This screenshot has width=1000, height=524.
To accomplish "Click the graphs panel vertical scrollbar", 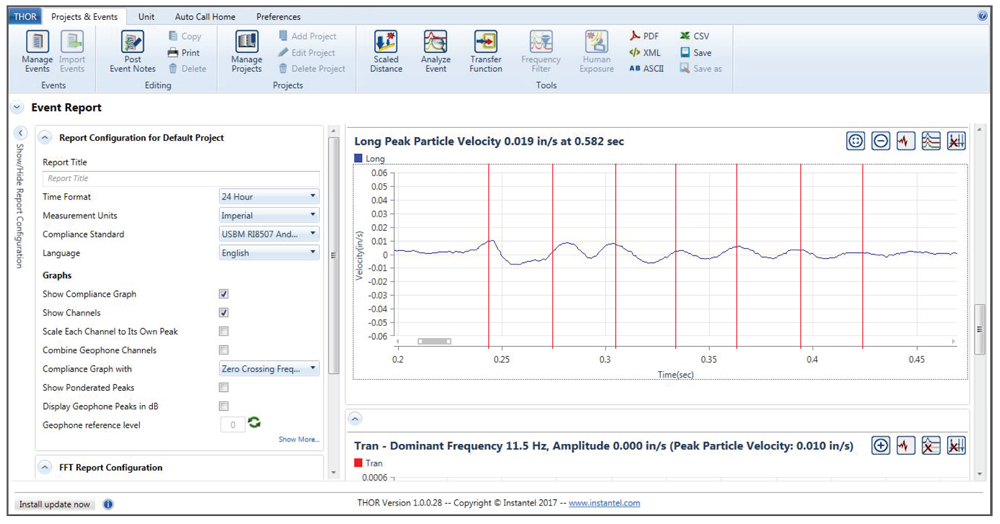I will tap(980, 330).
